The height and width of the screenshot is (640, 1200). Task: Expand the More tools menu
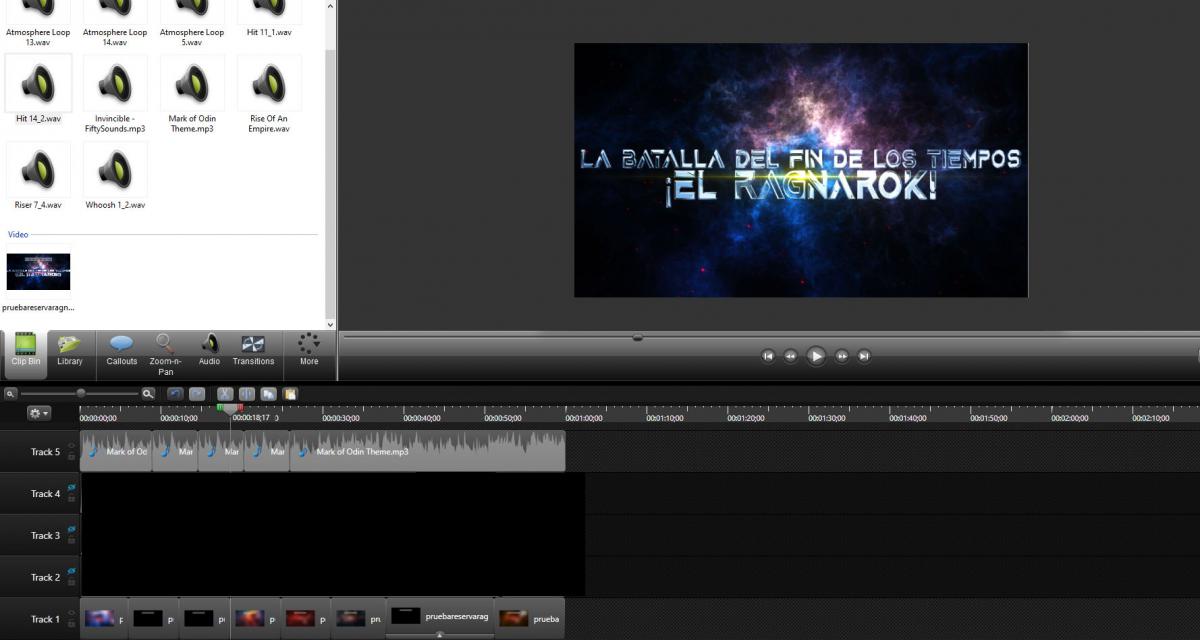(309, 350)
